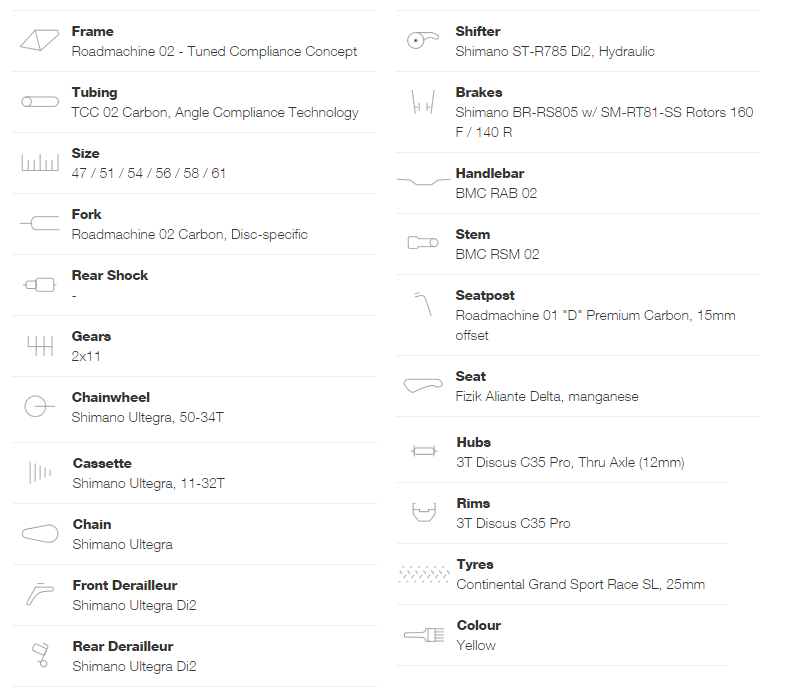Click the Rims heading text

point(473,503)
